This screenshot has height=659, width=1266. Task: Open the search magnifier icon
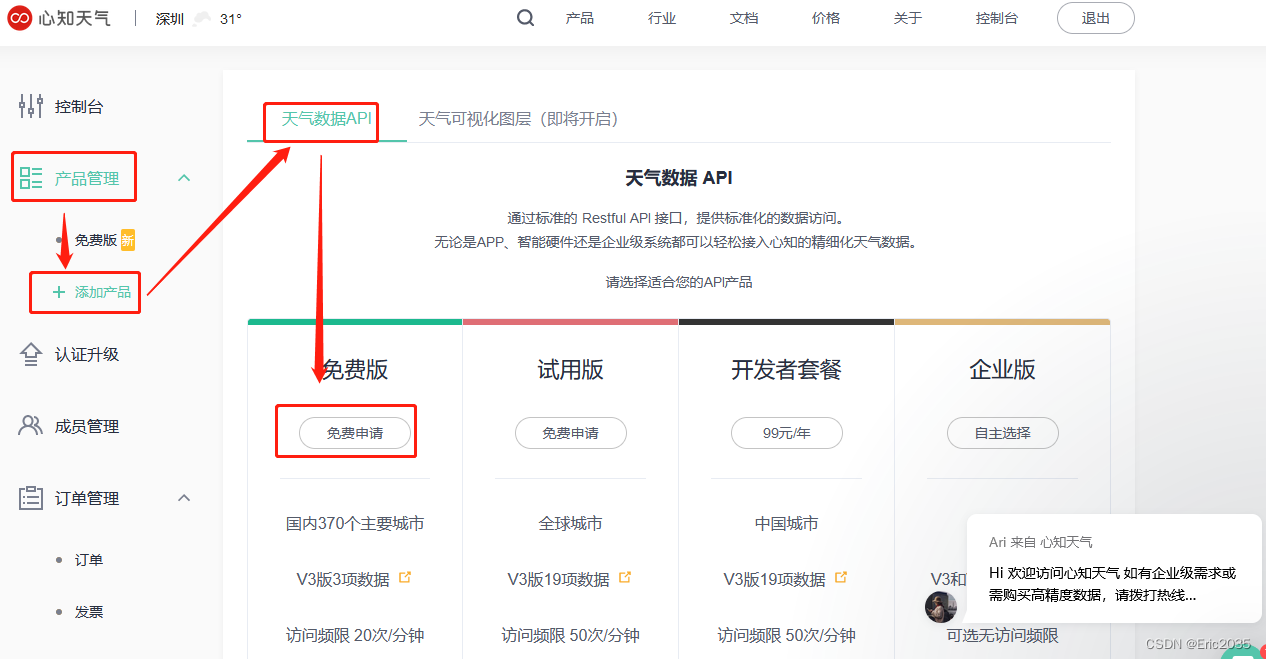tap(525, 18)
